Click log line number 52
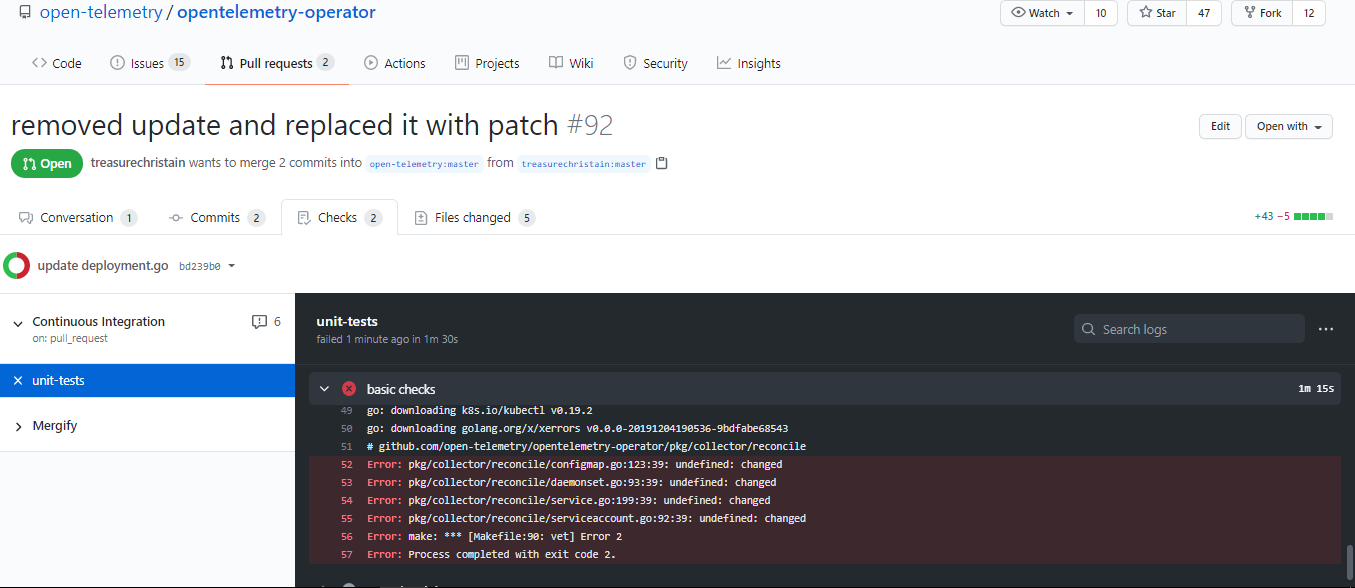 click(346, 465)
